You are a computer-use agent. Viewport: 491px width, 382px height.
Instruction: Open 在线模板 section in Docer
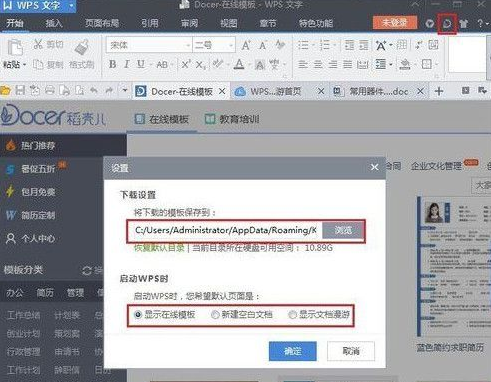coord(162,119)
